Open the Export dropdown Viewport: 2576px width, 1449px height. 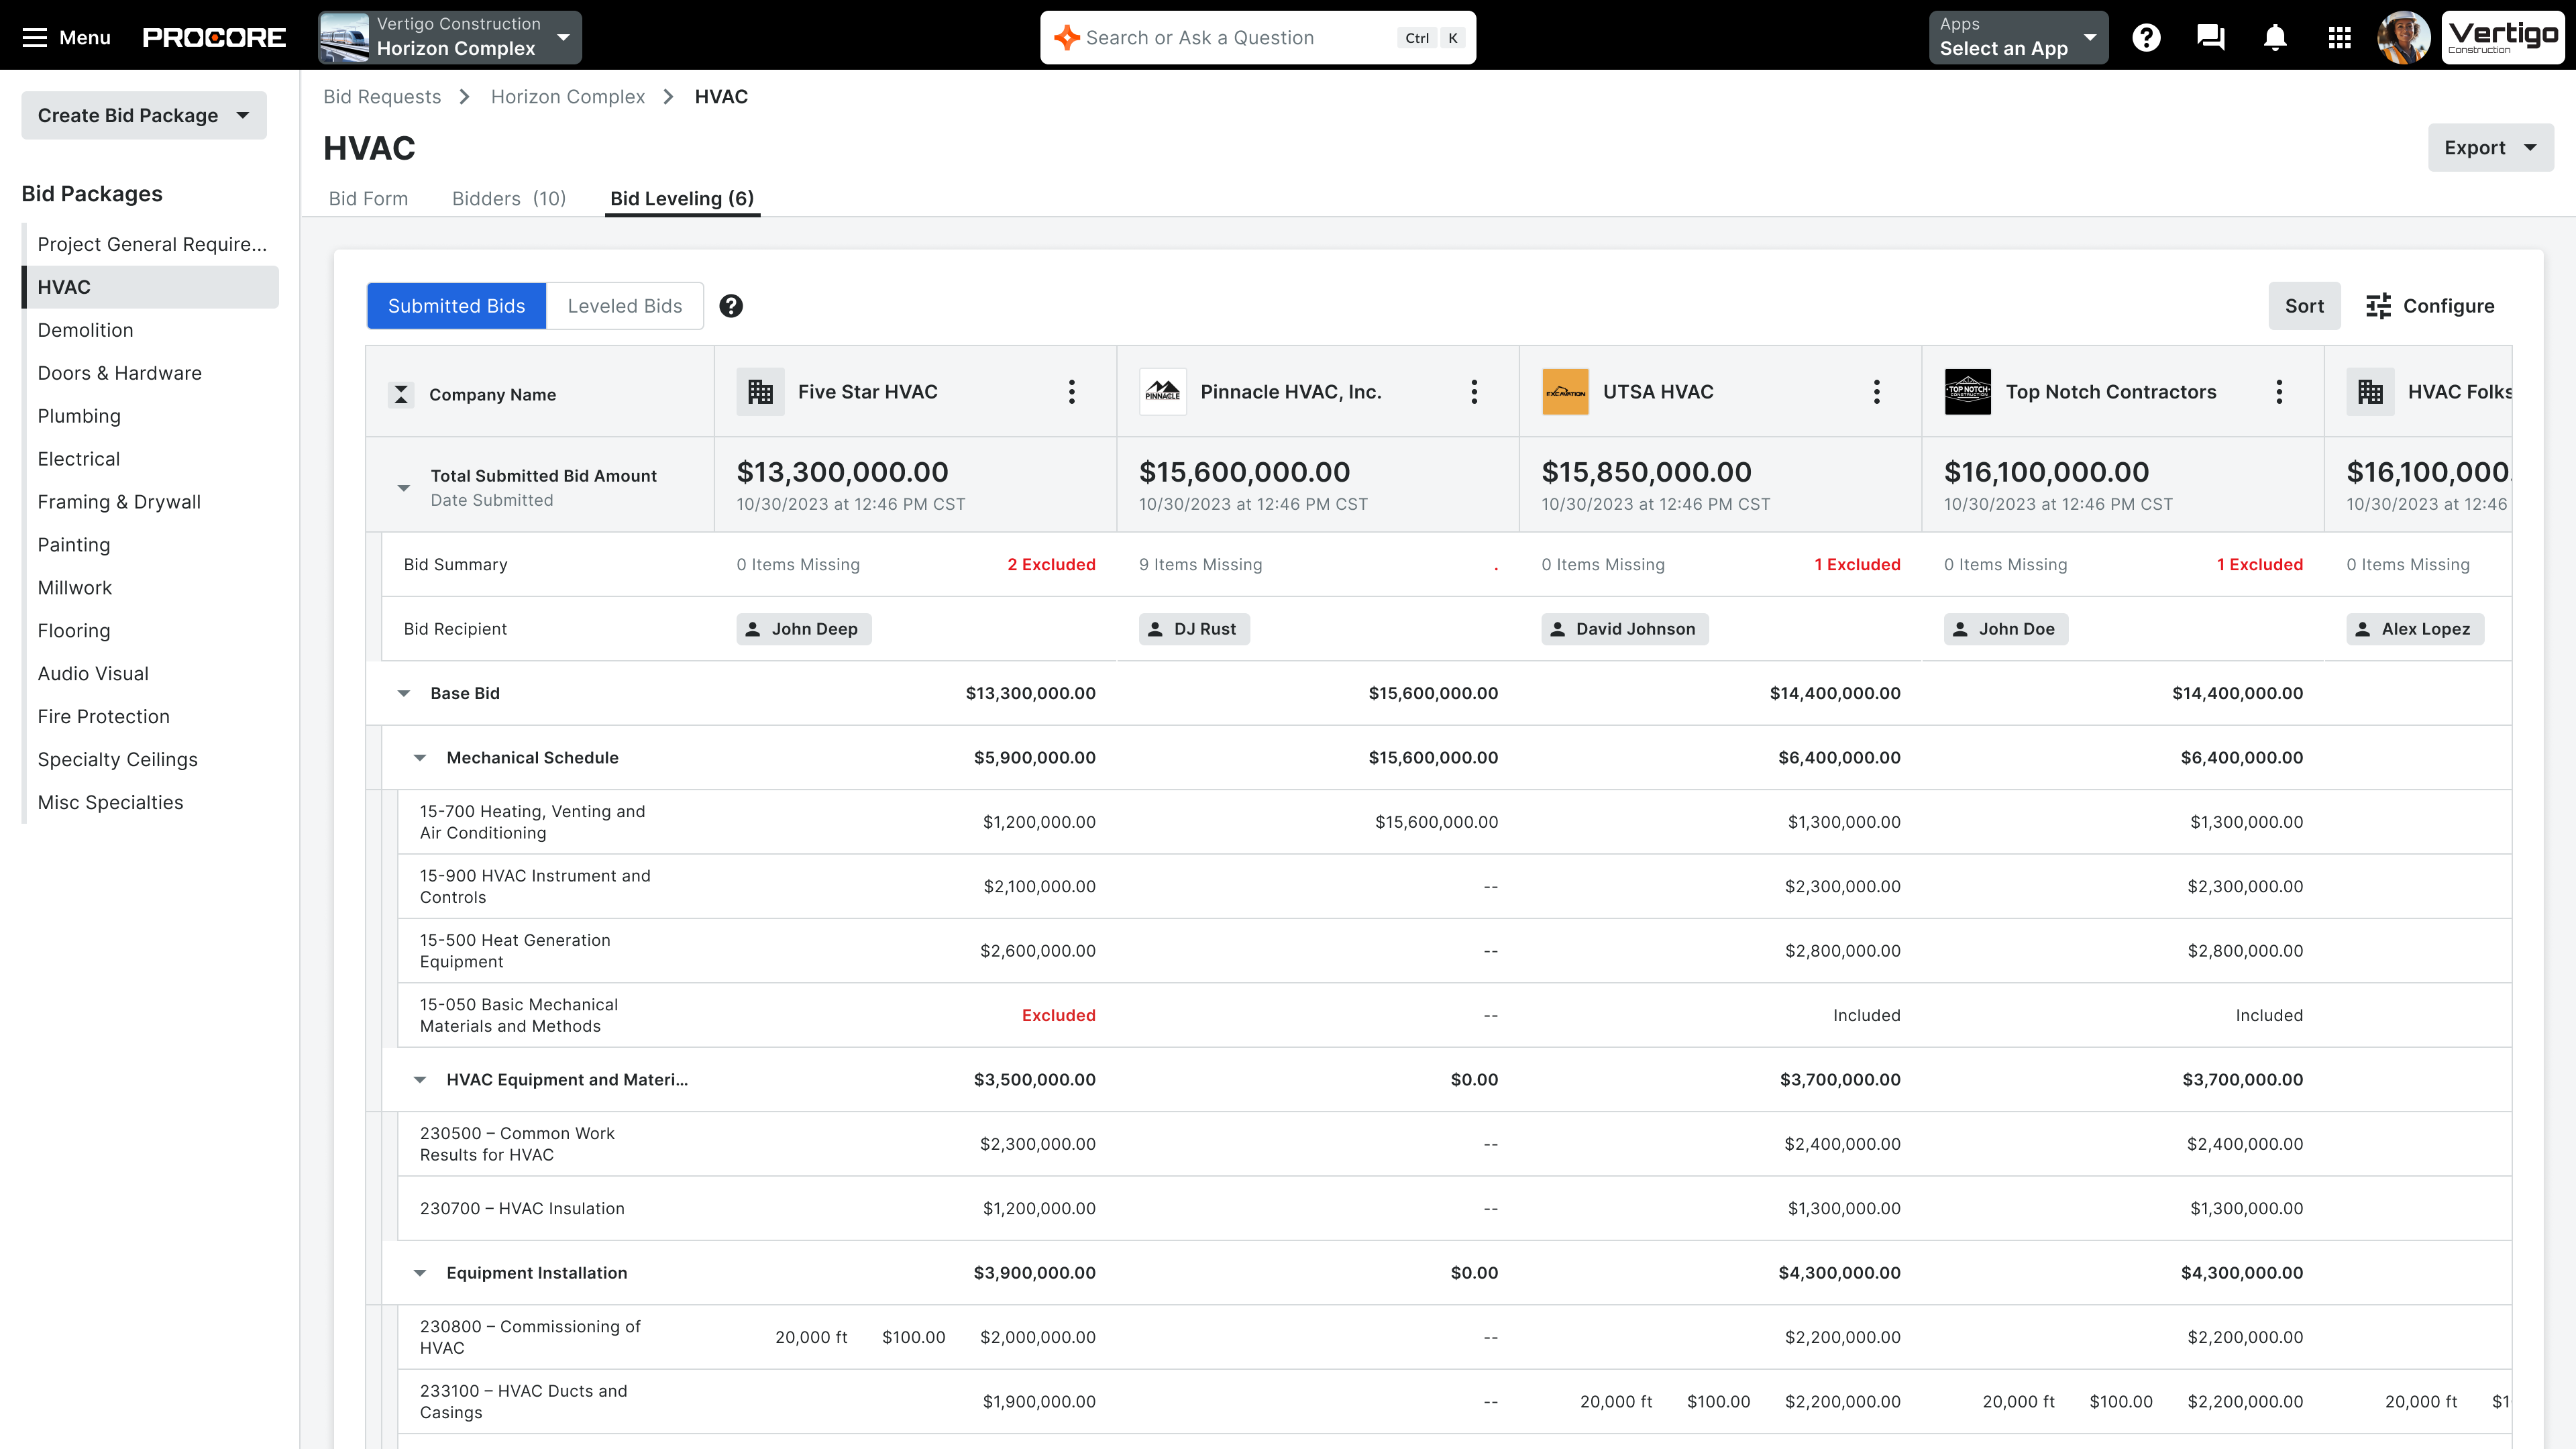pyautogui.click(x=2490, y=148)
